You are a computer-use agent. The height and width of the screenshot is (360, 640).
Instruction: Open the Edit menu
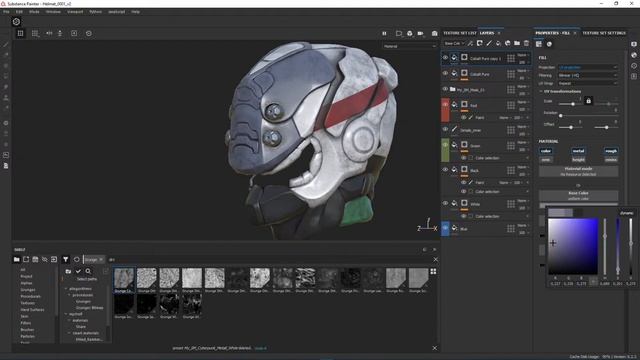(x=19, y=12)
